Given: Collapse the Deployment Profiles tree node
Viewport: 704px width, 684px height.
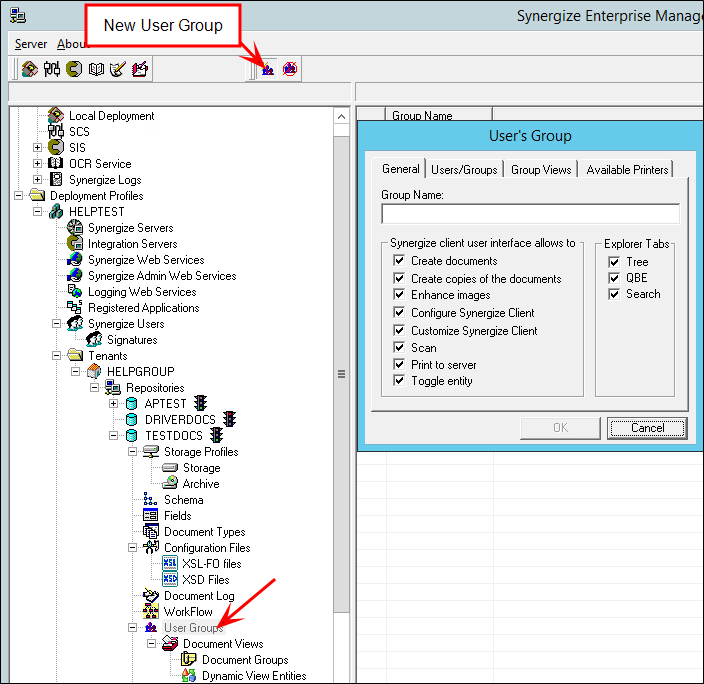Looking at the screenshot, I should click(x=19, y=196).
